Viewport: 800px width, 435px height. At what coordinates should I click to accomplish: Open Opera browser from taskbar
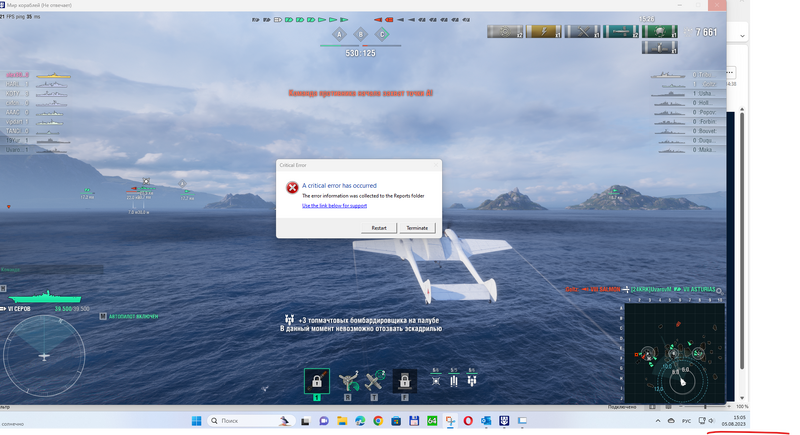(x=468, y=421)
